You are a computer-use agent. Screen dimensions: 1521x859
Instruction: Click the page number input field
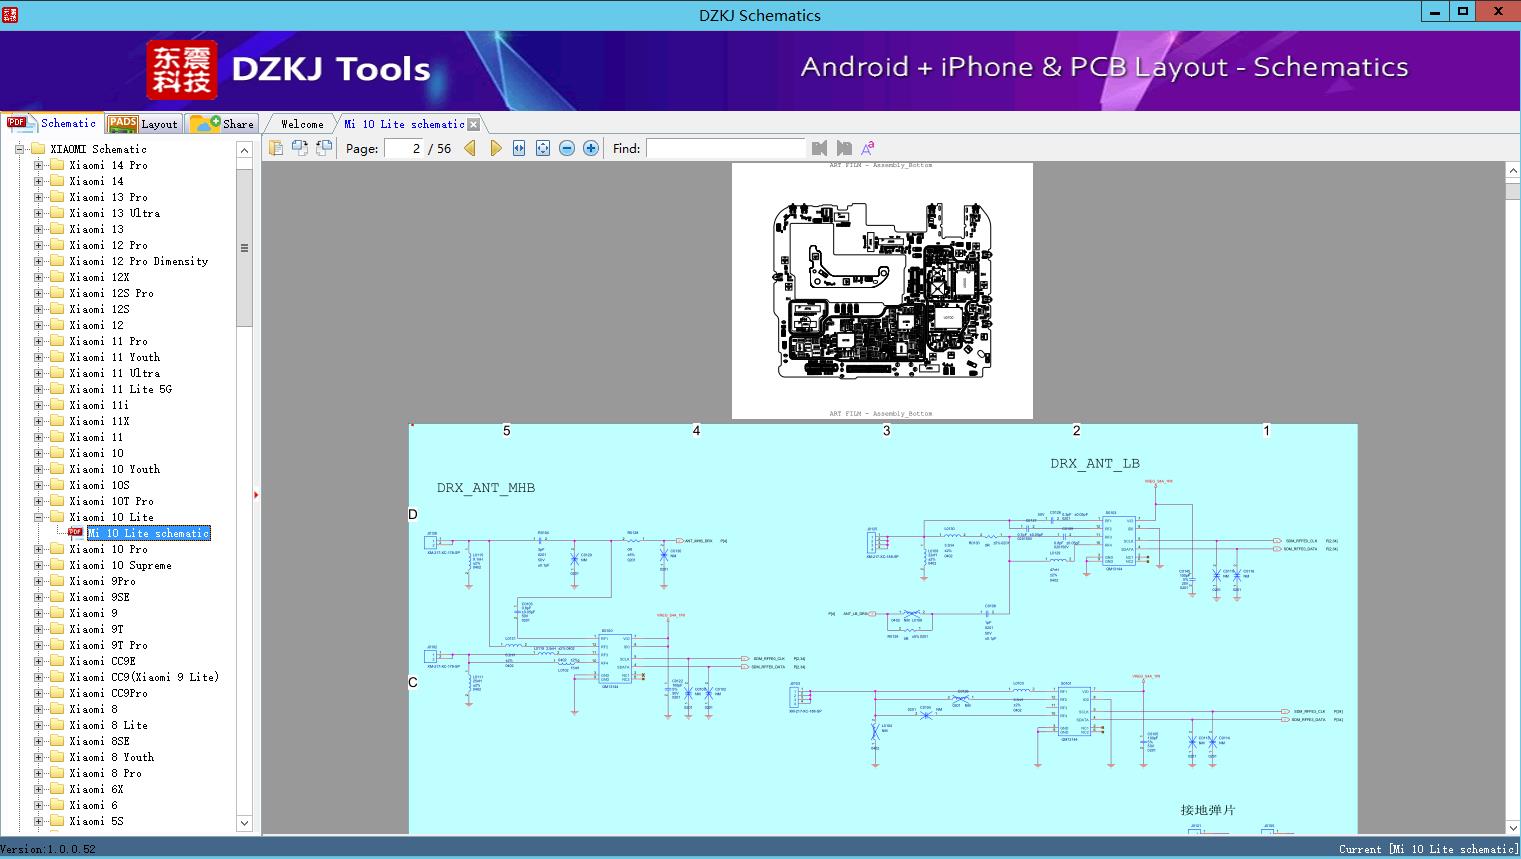click(403, 148)
